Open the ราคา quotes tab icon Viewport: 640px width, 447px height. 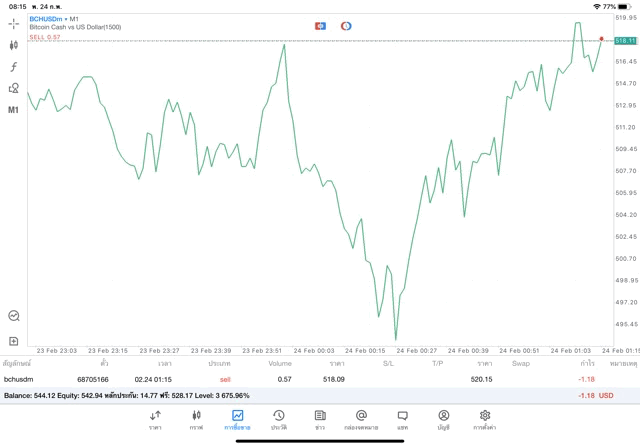(155, 419)
